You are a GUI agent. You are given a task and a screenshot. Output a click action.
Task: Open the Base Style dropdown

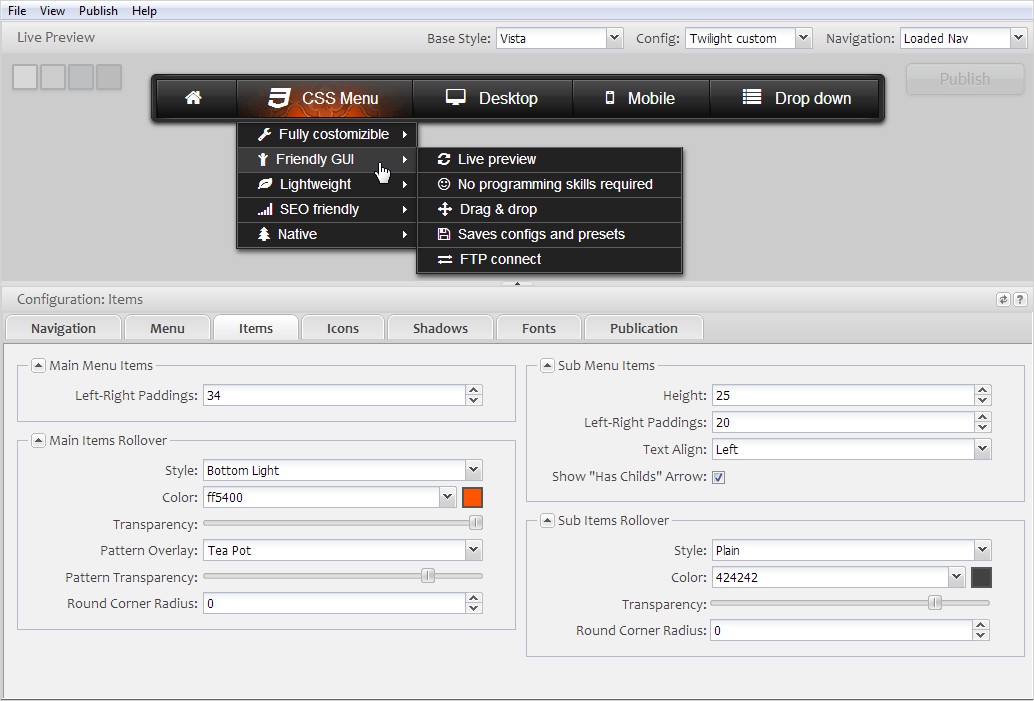point(614,38)
